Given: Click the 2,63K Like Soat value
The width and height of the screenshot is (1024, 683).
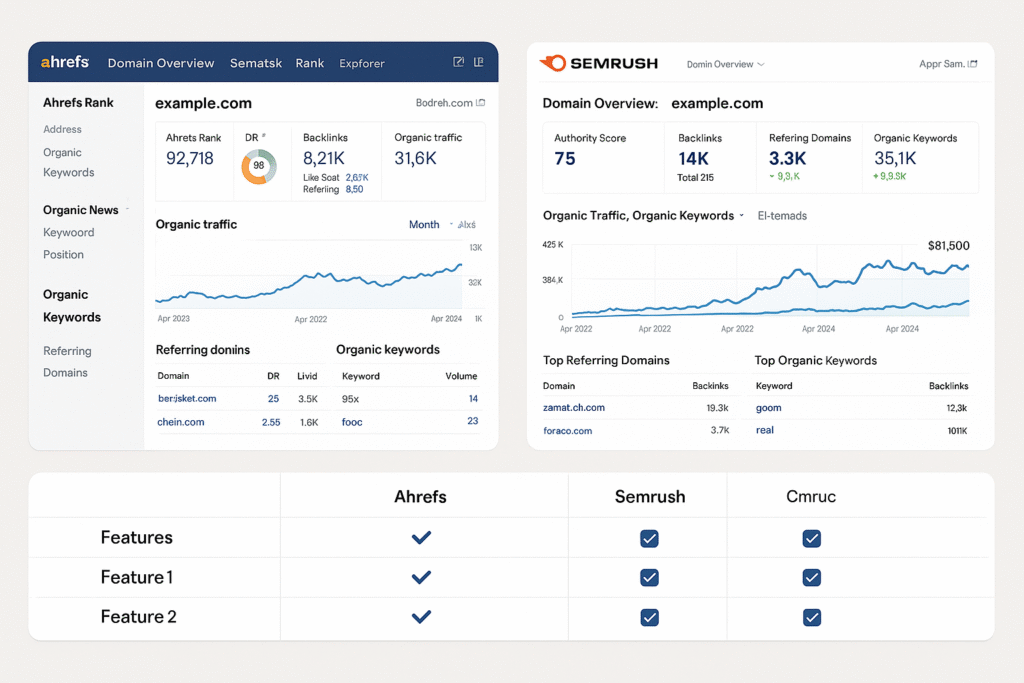Looking at the screenshot, I should click(357, 178).
